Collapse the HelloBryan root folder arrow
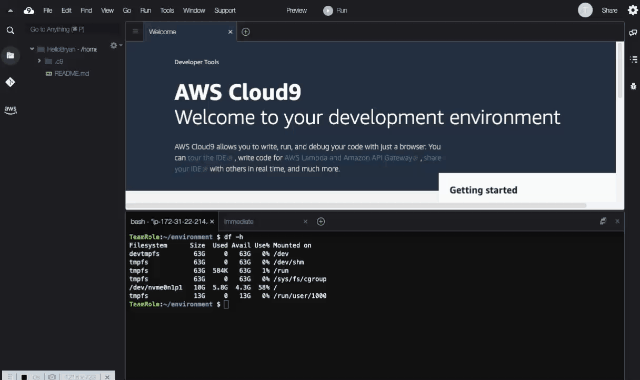 [32, 49]
